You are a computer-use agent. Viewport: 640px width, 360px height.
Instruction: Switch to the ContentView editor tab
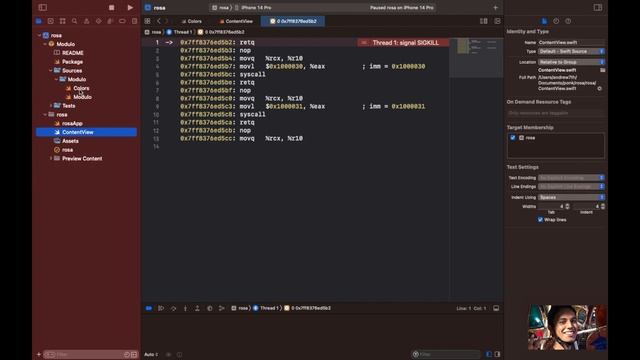click(x=236, y=21)
